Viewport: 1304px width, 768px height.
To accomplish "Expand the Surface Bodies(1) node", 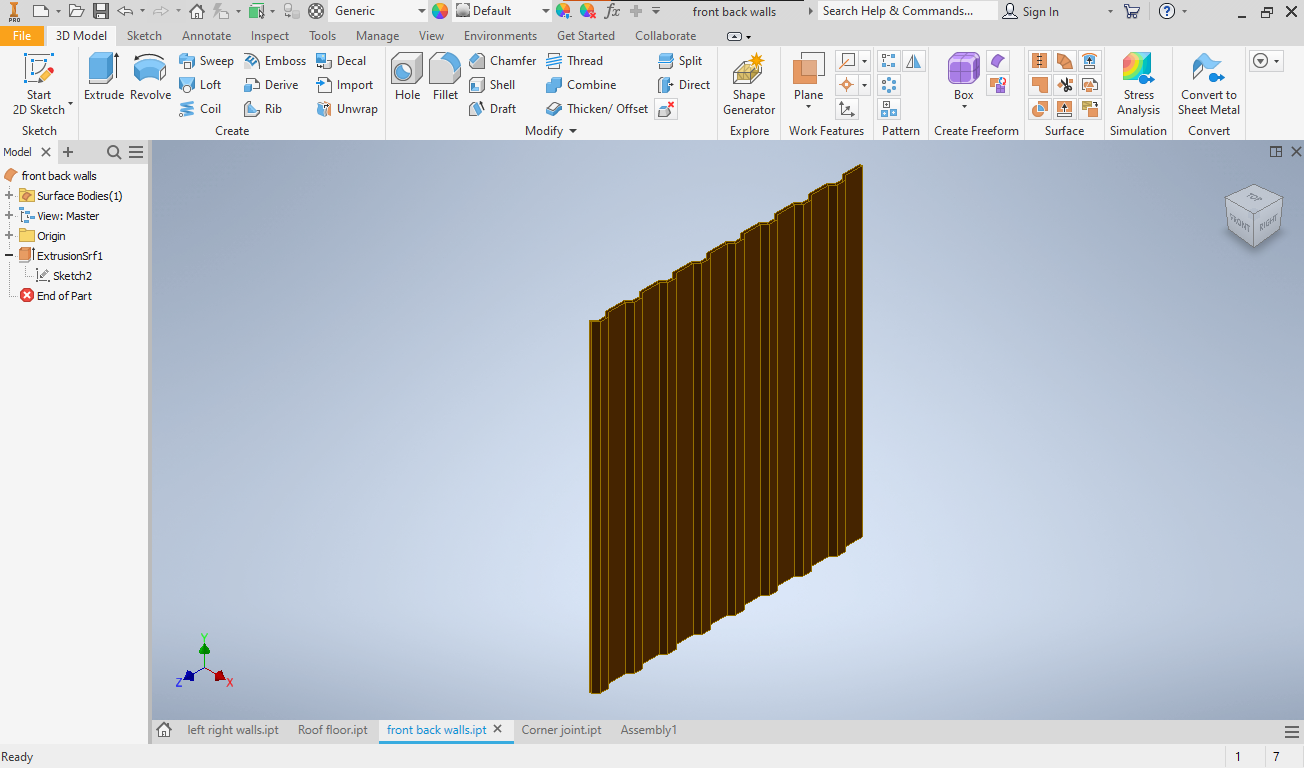I will click(9, 196).
